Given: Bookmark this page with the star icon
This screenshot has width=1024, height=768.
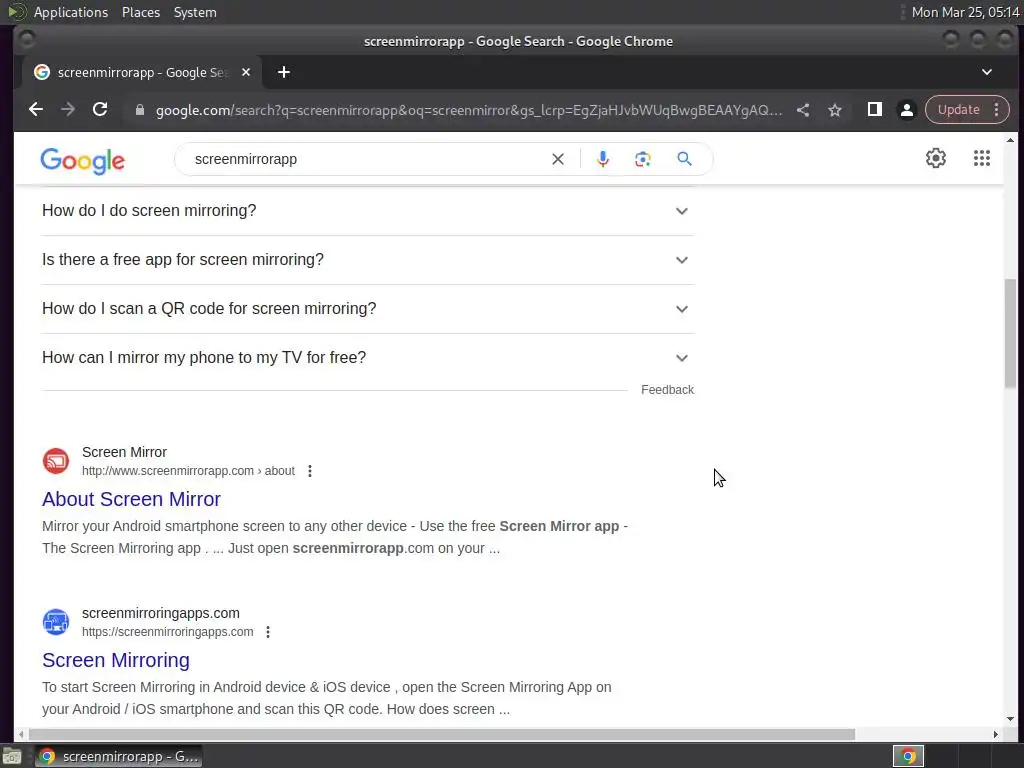Looking at the screenshot, I should click(x=835, y=110).
